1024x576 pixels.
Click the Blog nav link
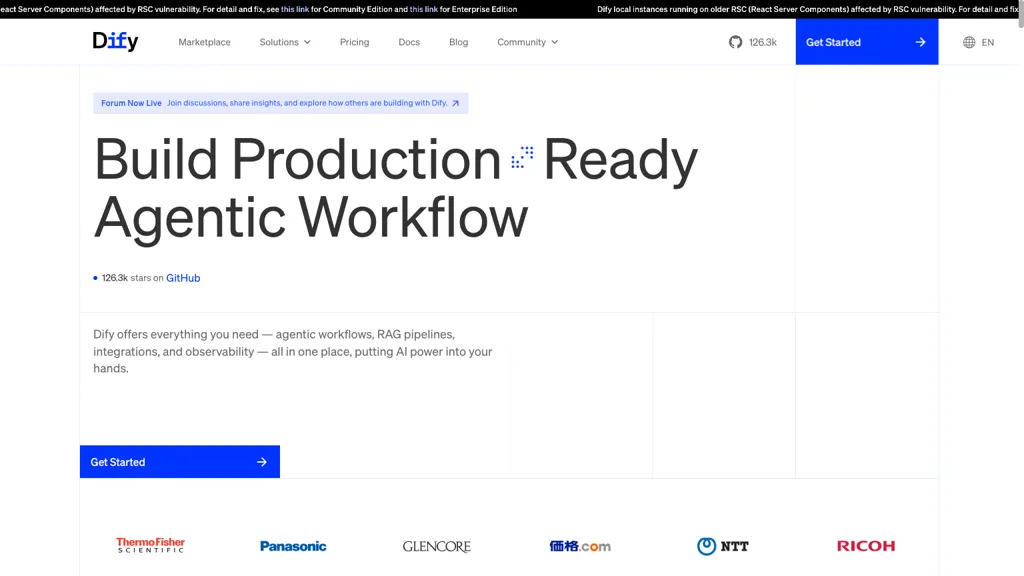pyautogui.click(x=458, y=42)
